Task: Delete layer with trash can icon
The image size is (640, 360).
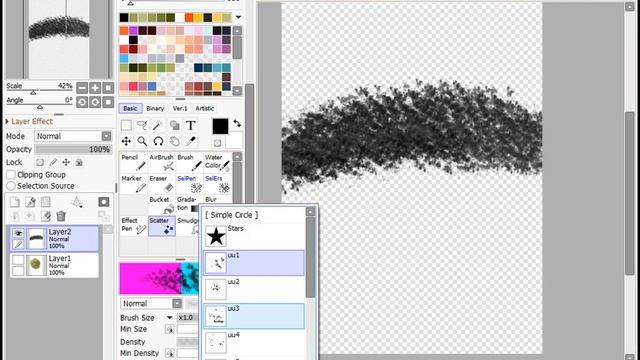Action: pos(61,216)
